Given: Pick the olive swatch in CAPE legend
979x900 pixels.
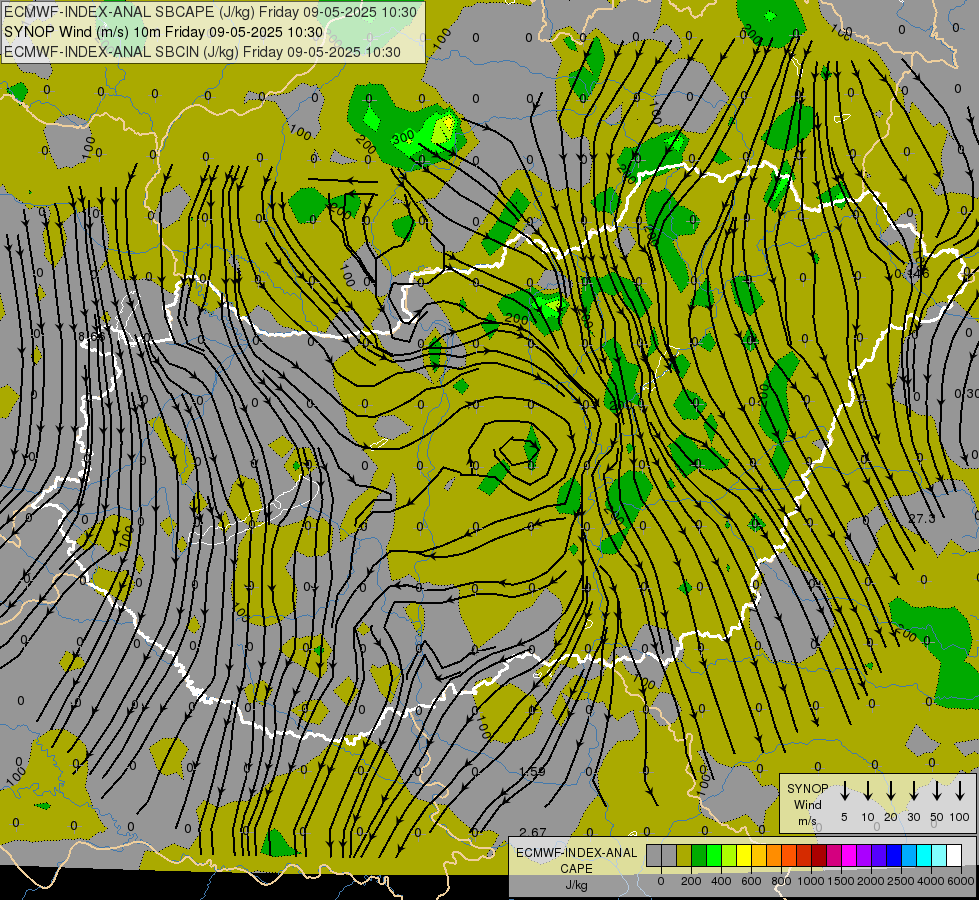Looking at the screenshot, I should click(x=684, y=855).
